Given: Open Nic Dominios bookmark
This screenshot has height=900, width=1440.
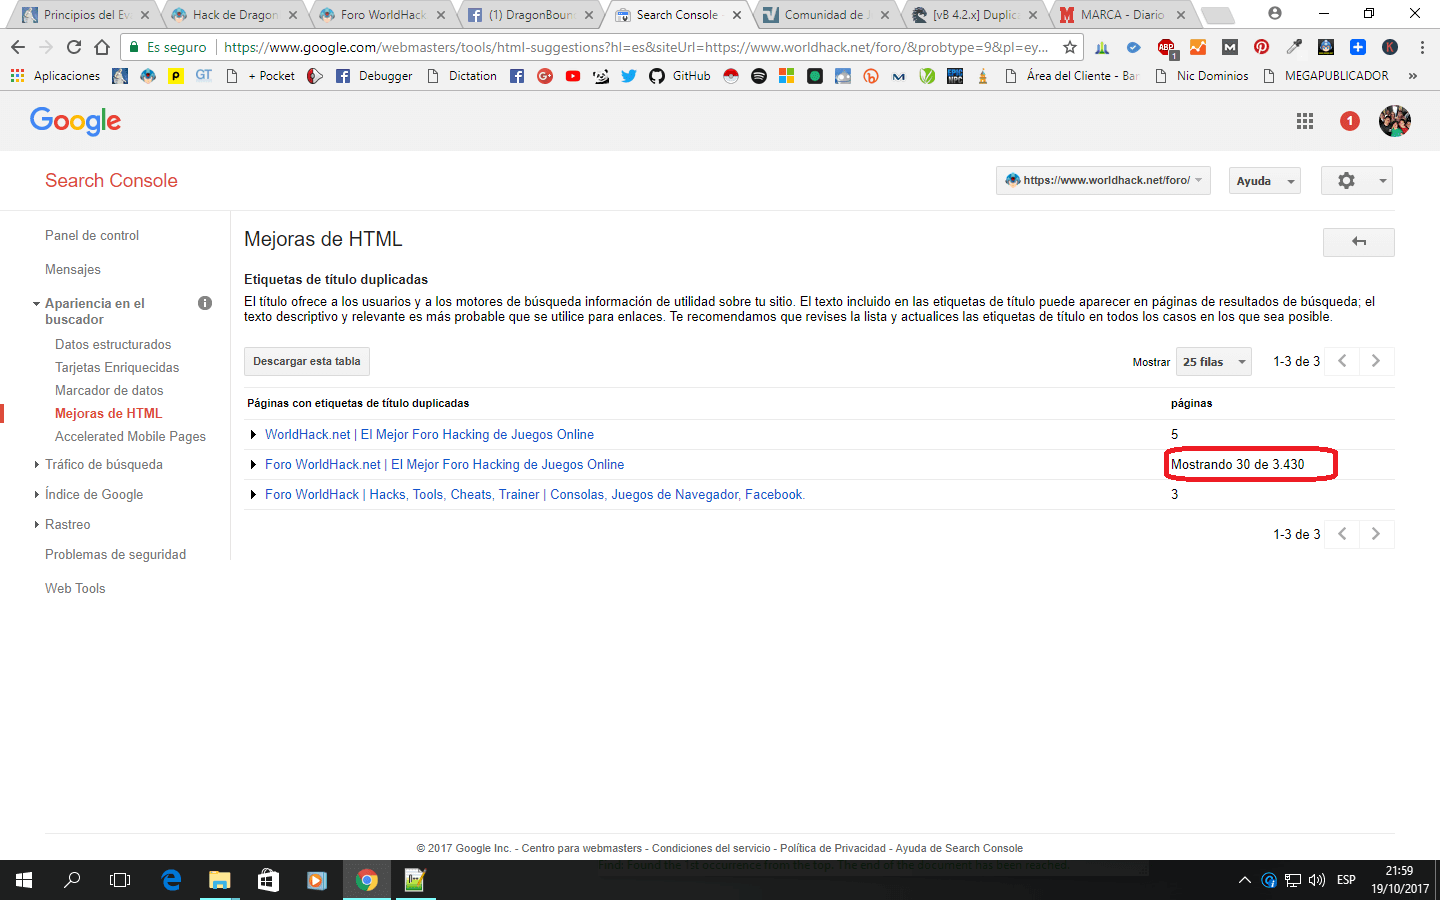Looking at the screenshot, I should [x=1201, y=76].
